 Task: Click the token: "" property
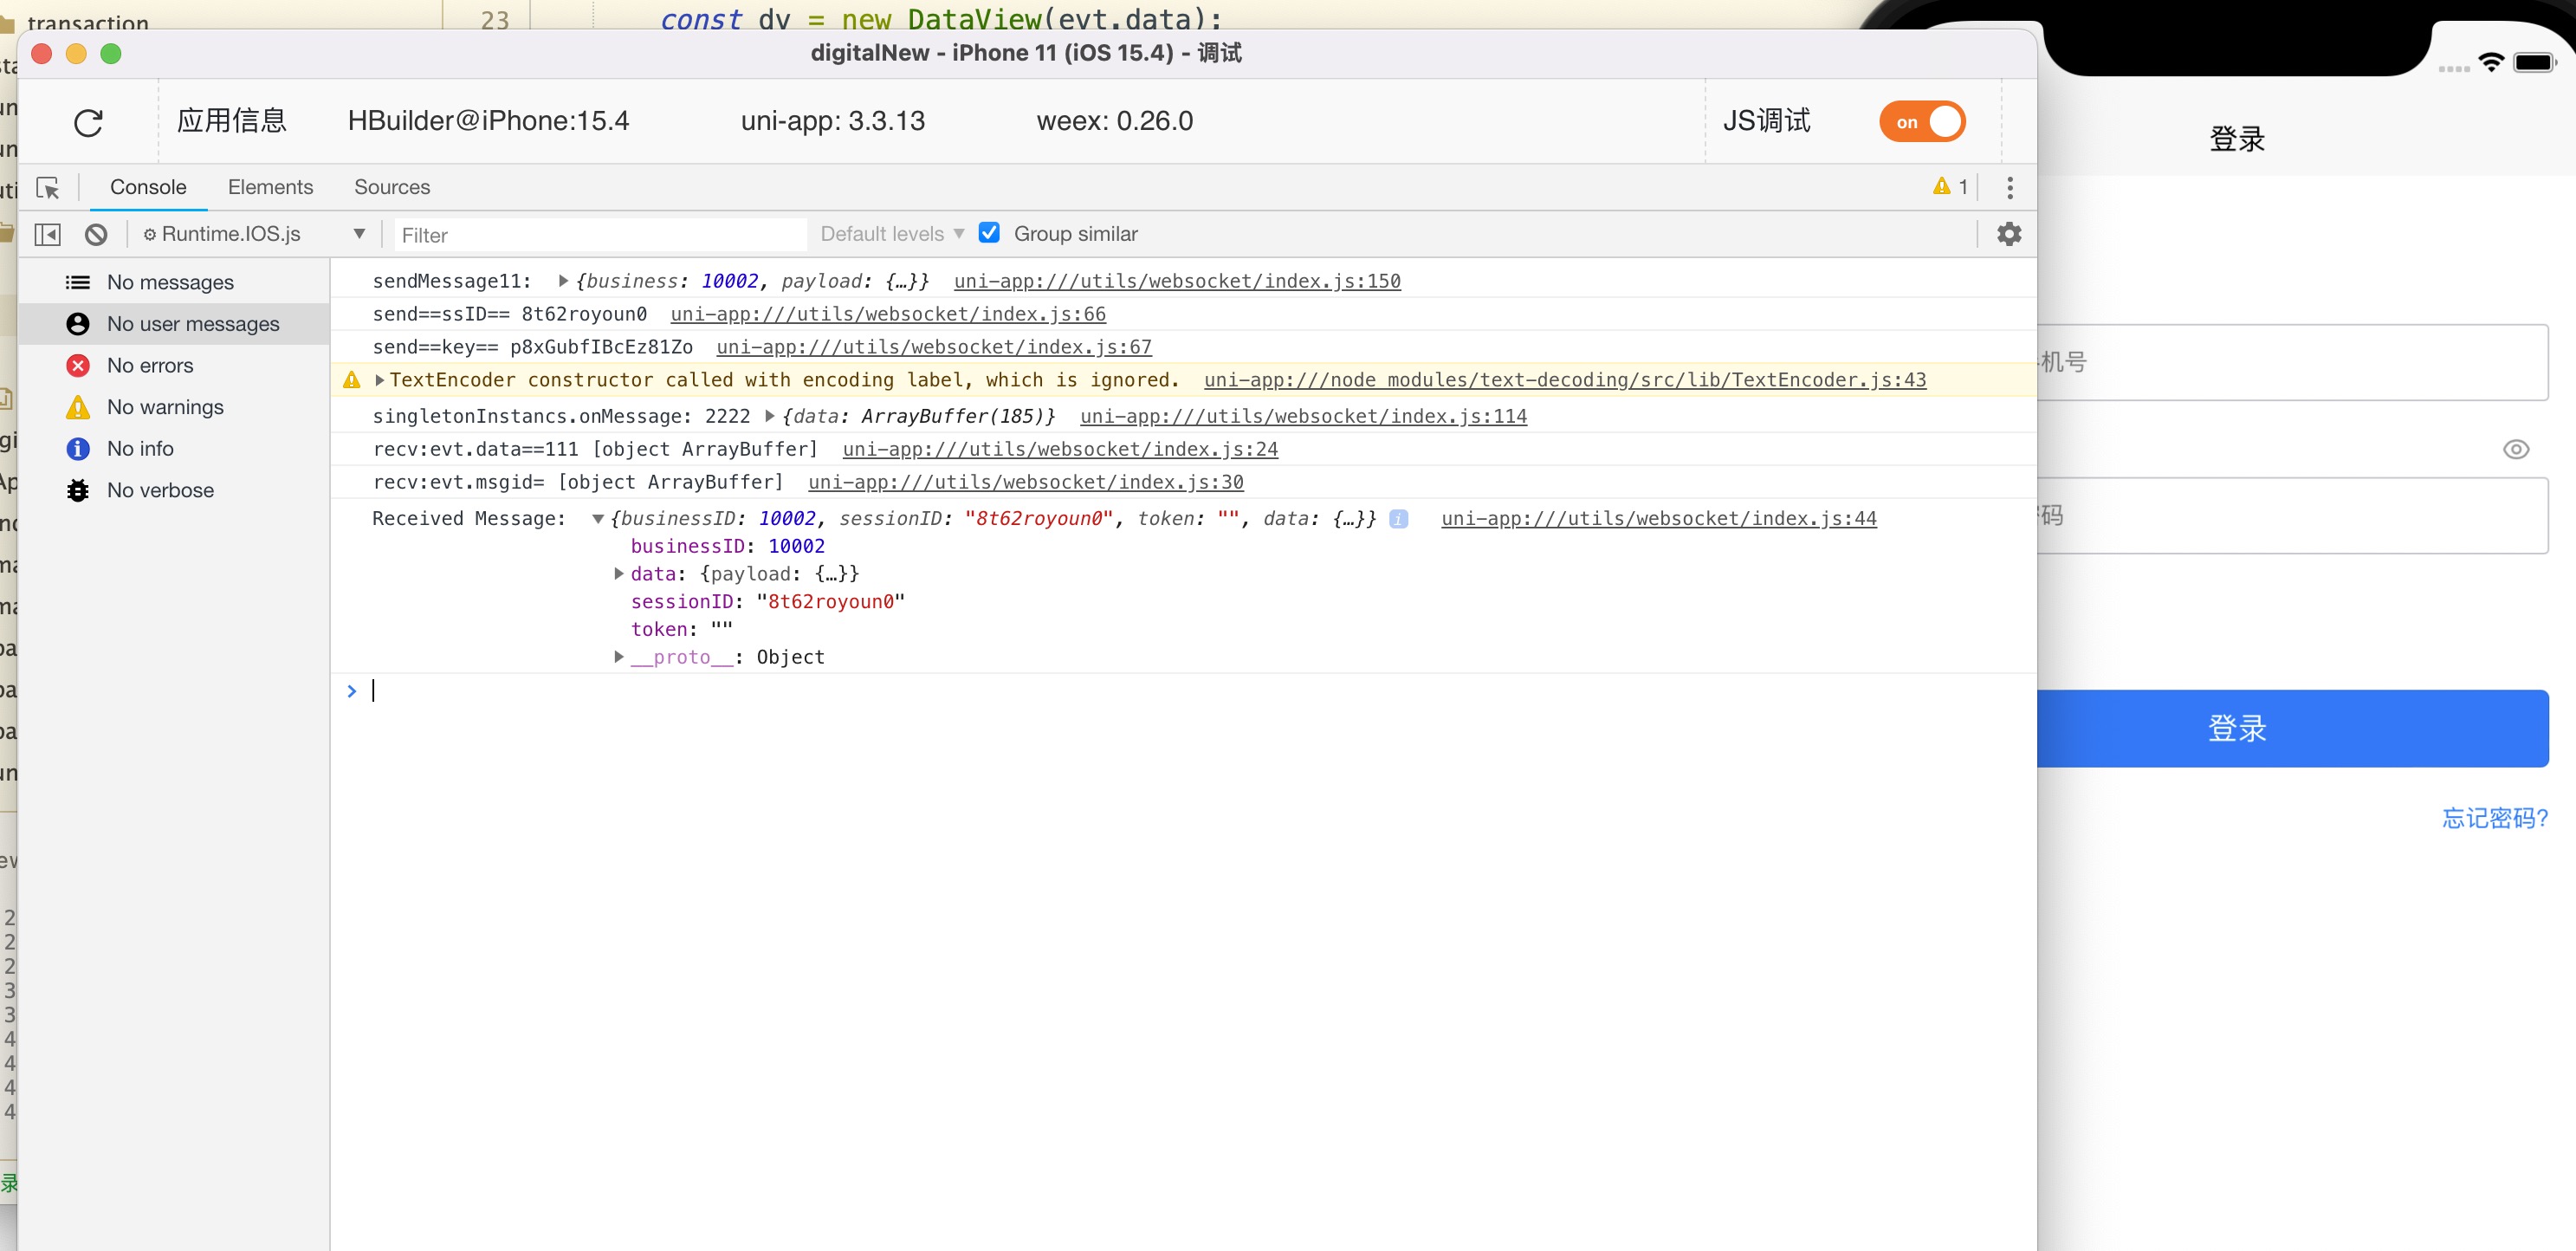click(x=681, y=629)
